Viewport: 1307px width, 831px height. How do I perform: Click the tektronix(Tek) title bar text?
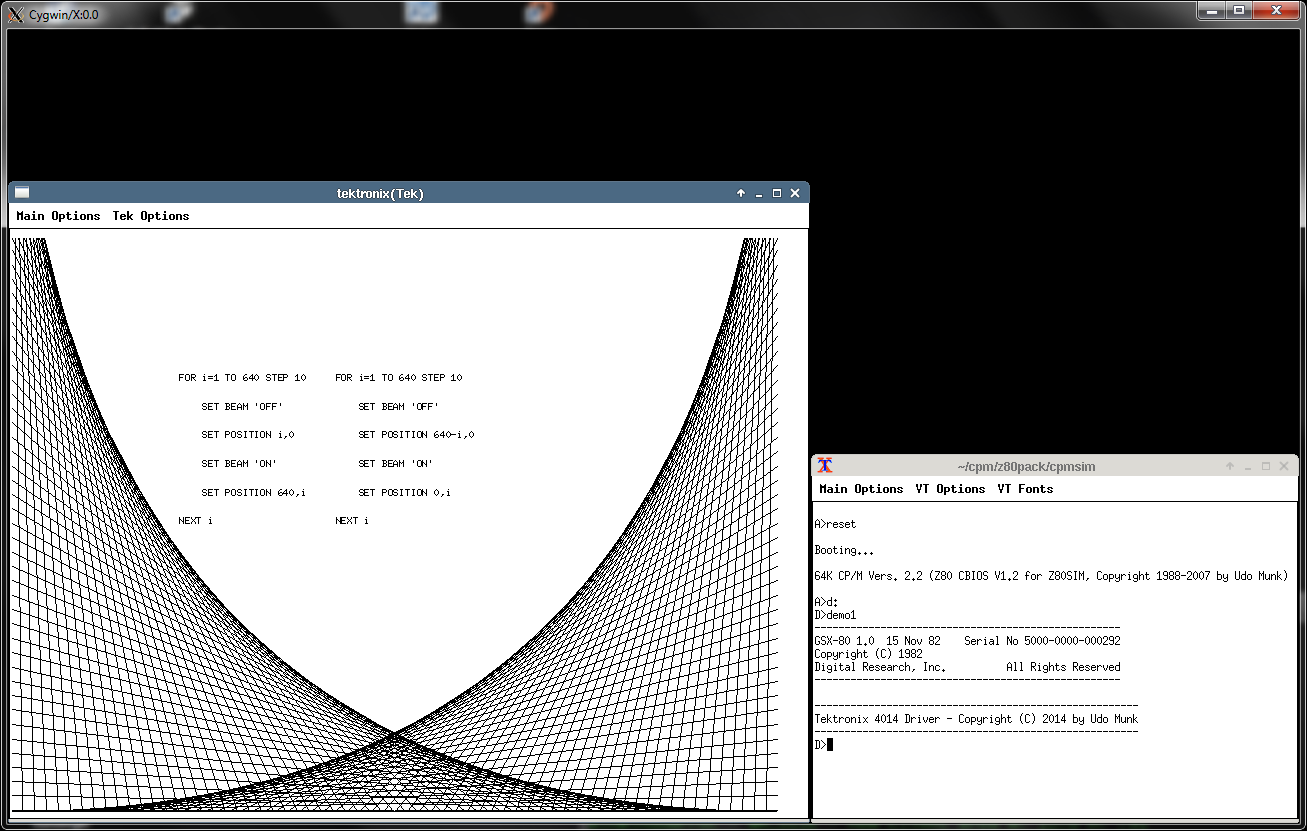[x=380, y=193]
